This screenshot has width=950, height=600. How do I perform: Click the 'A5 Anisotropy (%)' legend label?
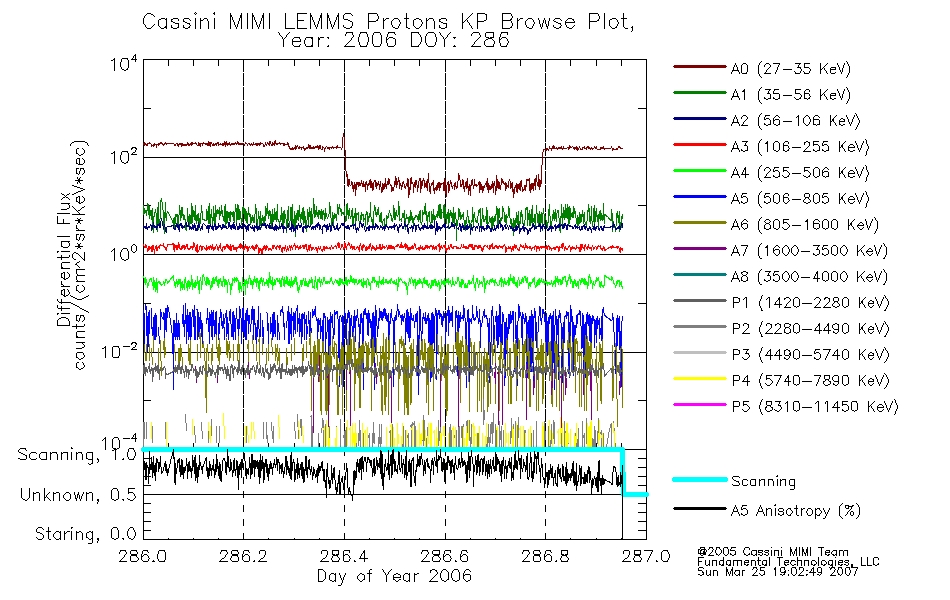pyautogui.click(x=796, y=511)
